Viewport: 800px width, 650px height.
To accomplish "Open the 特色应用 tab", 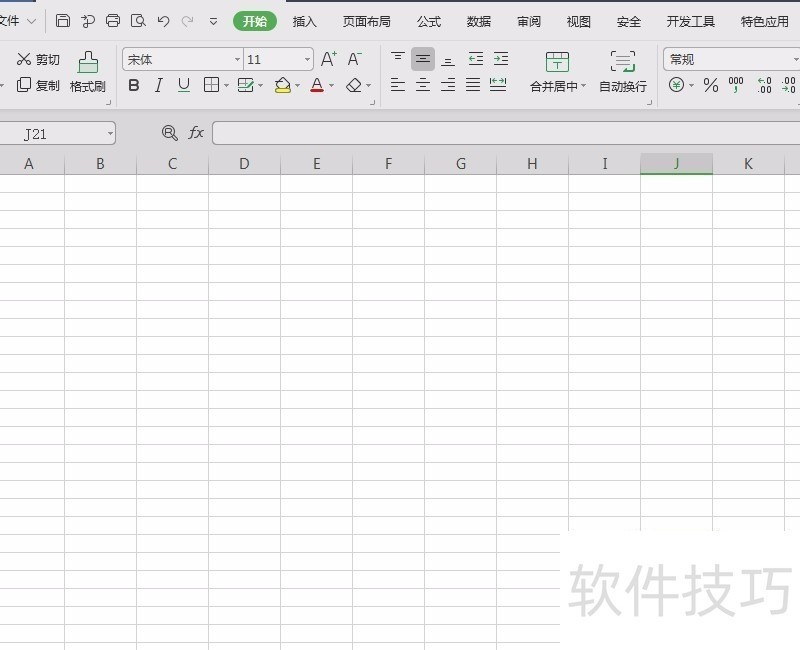I will [x=764, y=21].
